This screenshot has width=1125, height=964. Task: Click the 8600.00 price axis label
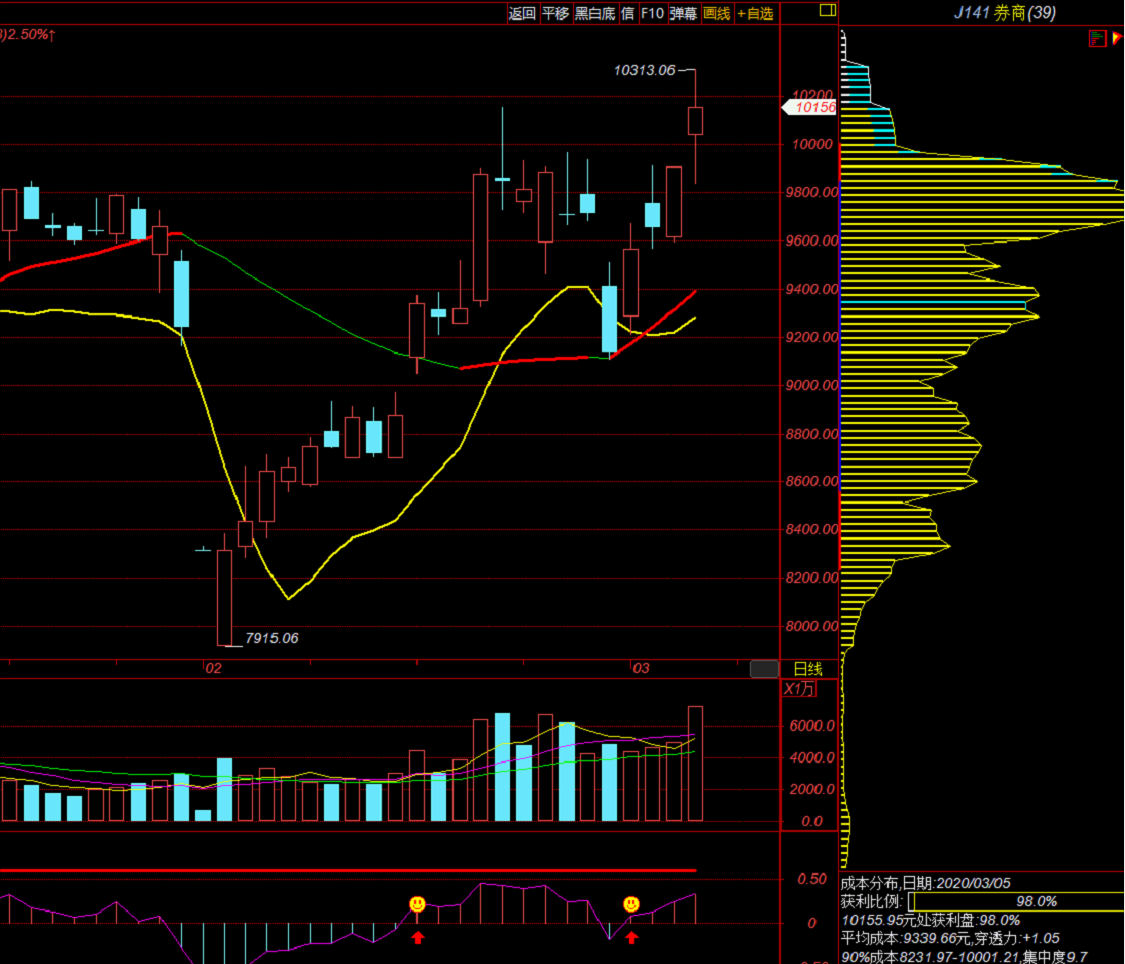(x=811, y=481)
